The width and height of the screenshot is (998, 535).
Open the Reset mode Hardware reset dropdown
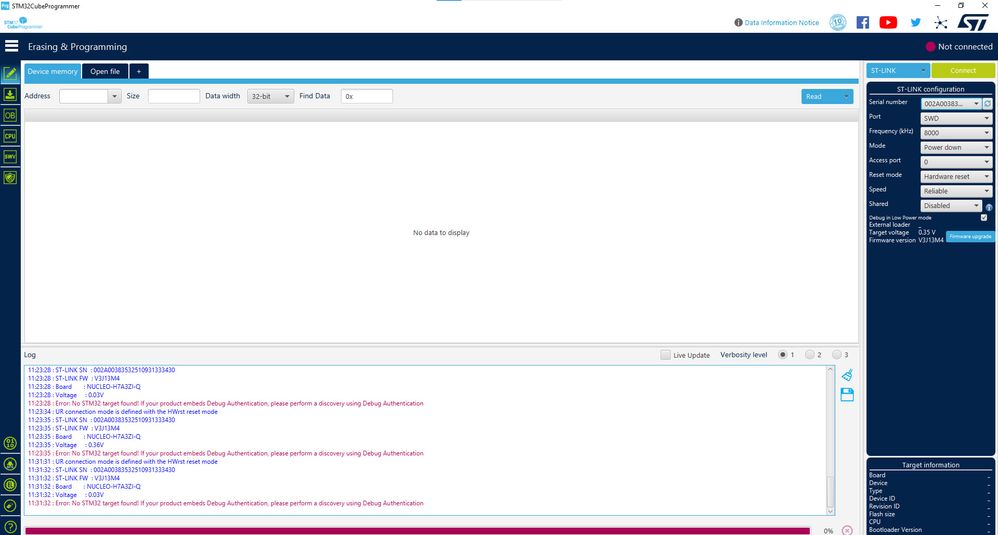(x=956, y=176)
